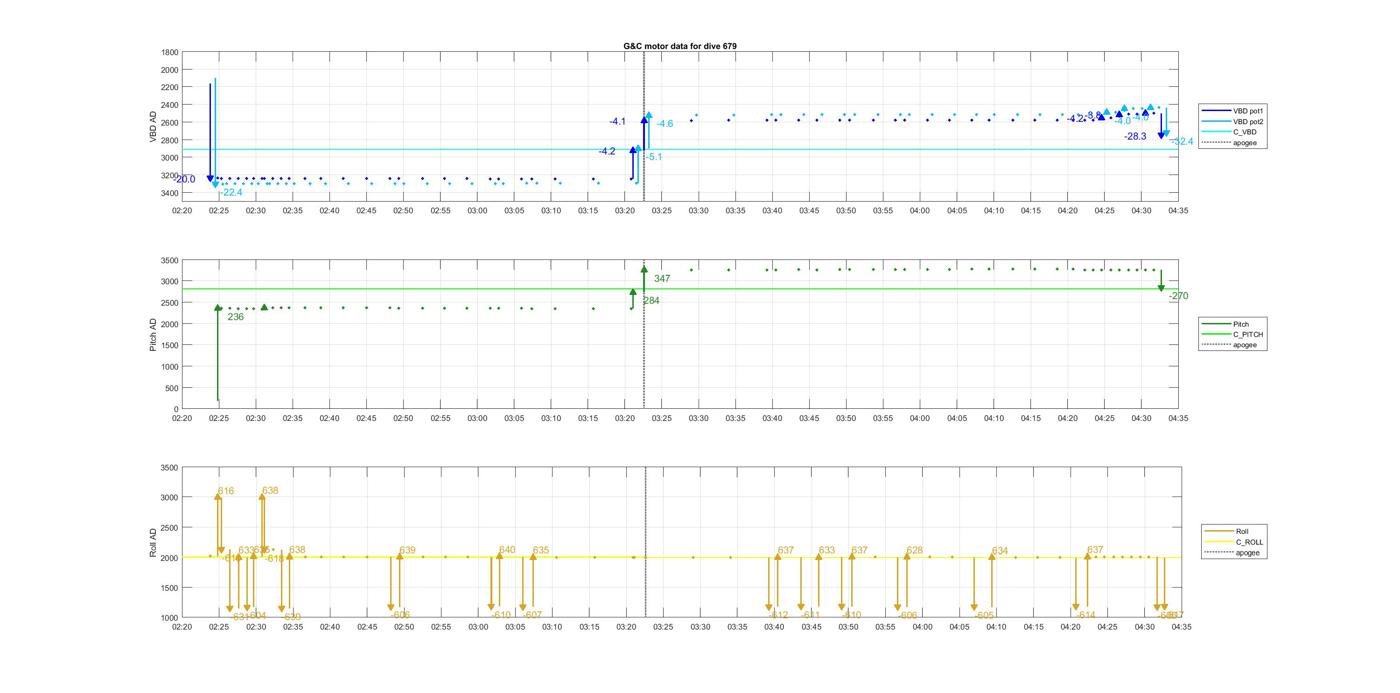This screenshot has height=693, width=1400.
Task: Click the '640' roll data label
Action: tap(507, 550)
